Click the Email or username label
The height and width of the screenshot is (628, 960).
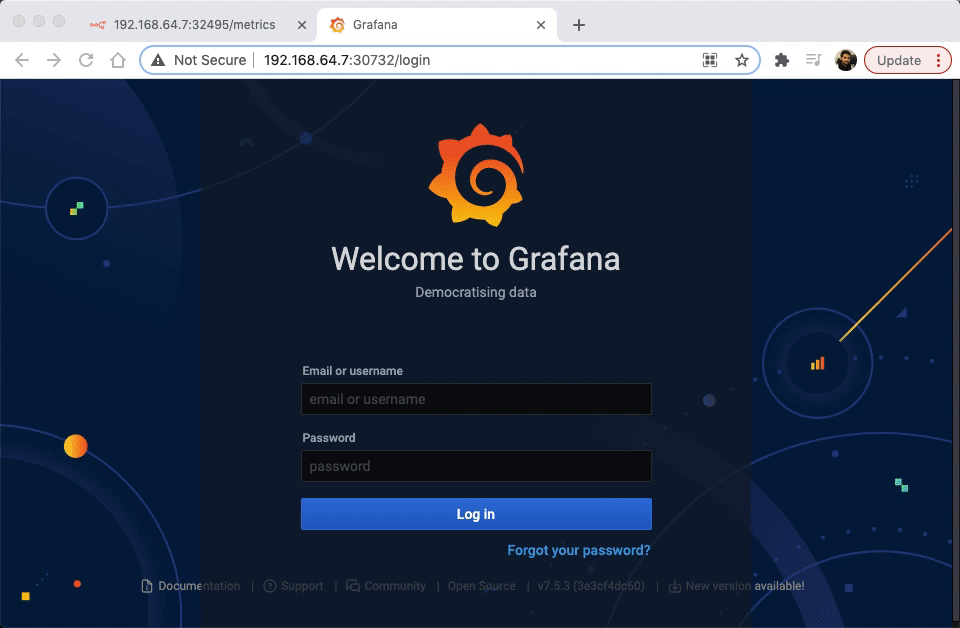pos(352,371)
